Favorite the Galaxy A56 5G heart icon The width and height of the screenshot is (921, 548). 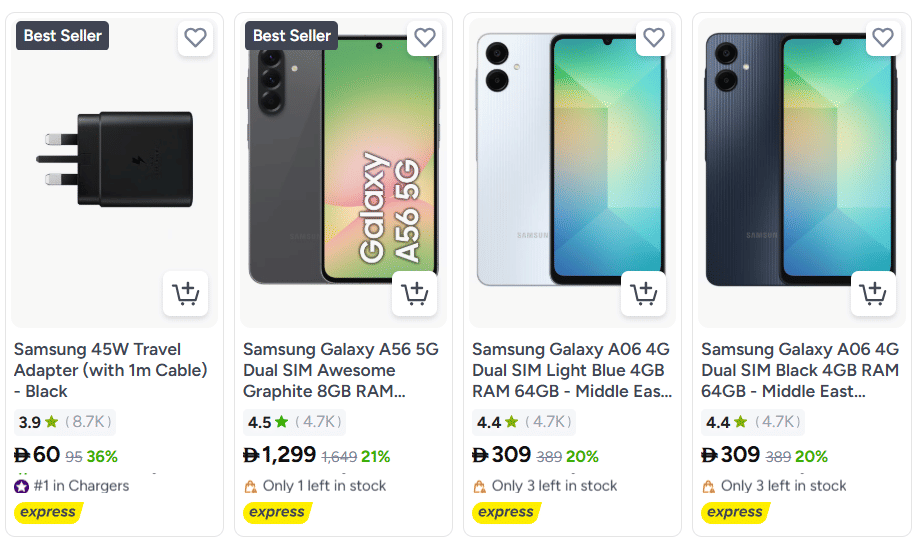pyautogui.click(x=424, y=38)
